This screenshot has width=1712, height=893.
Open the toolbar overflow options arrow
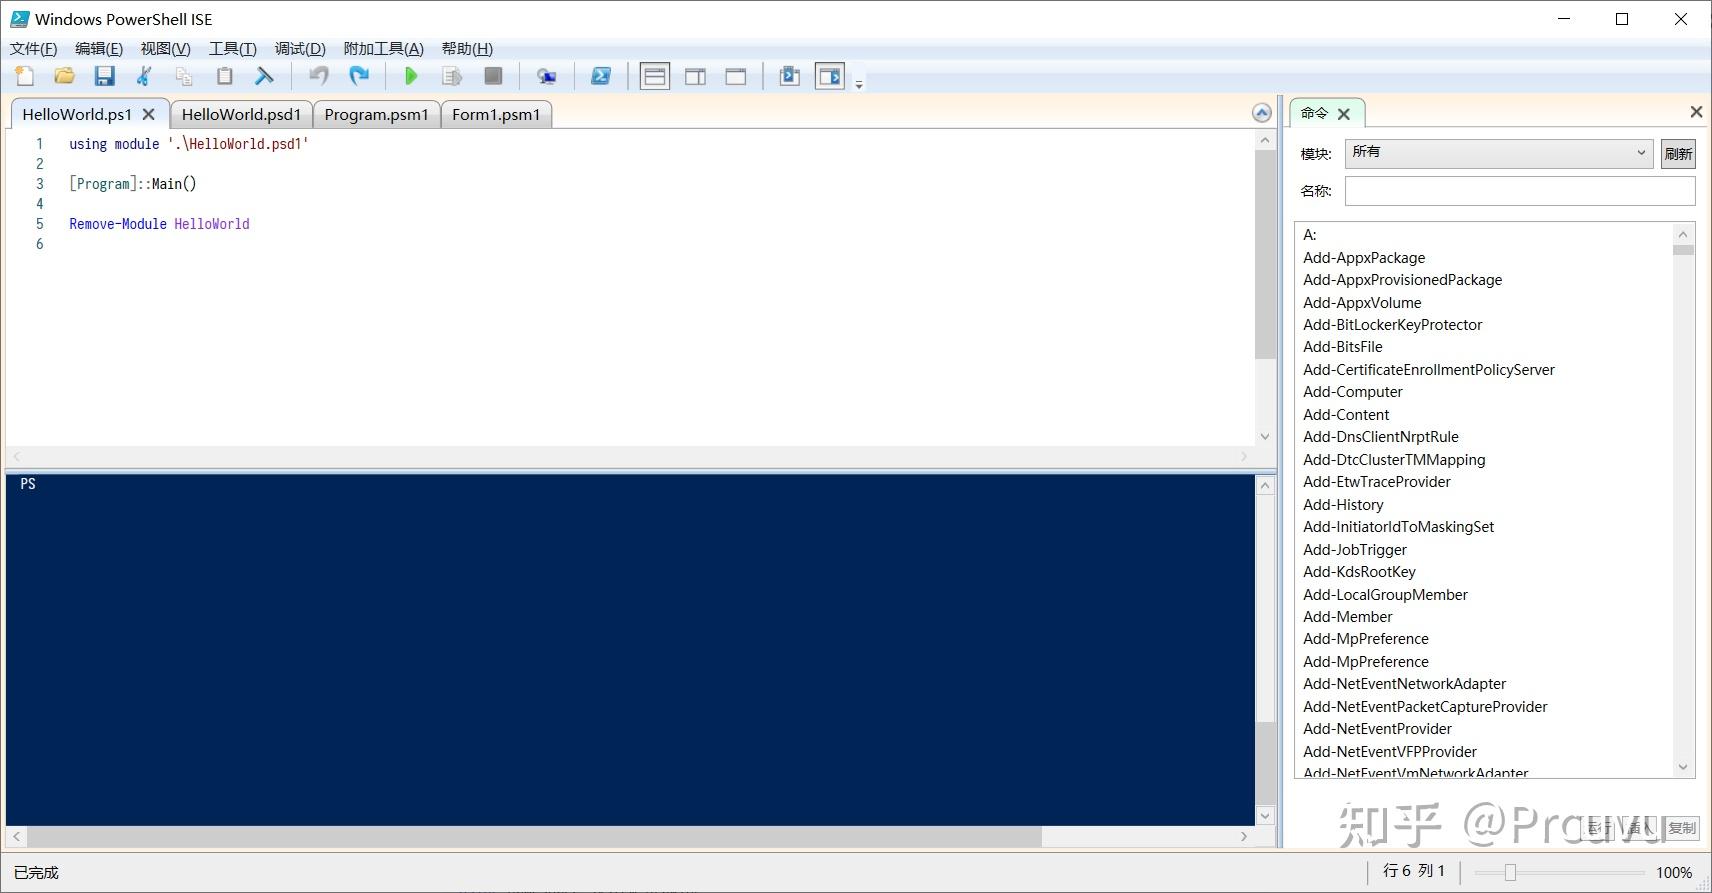859,84
